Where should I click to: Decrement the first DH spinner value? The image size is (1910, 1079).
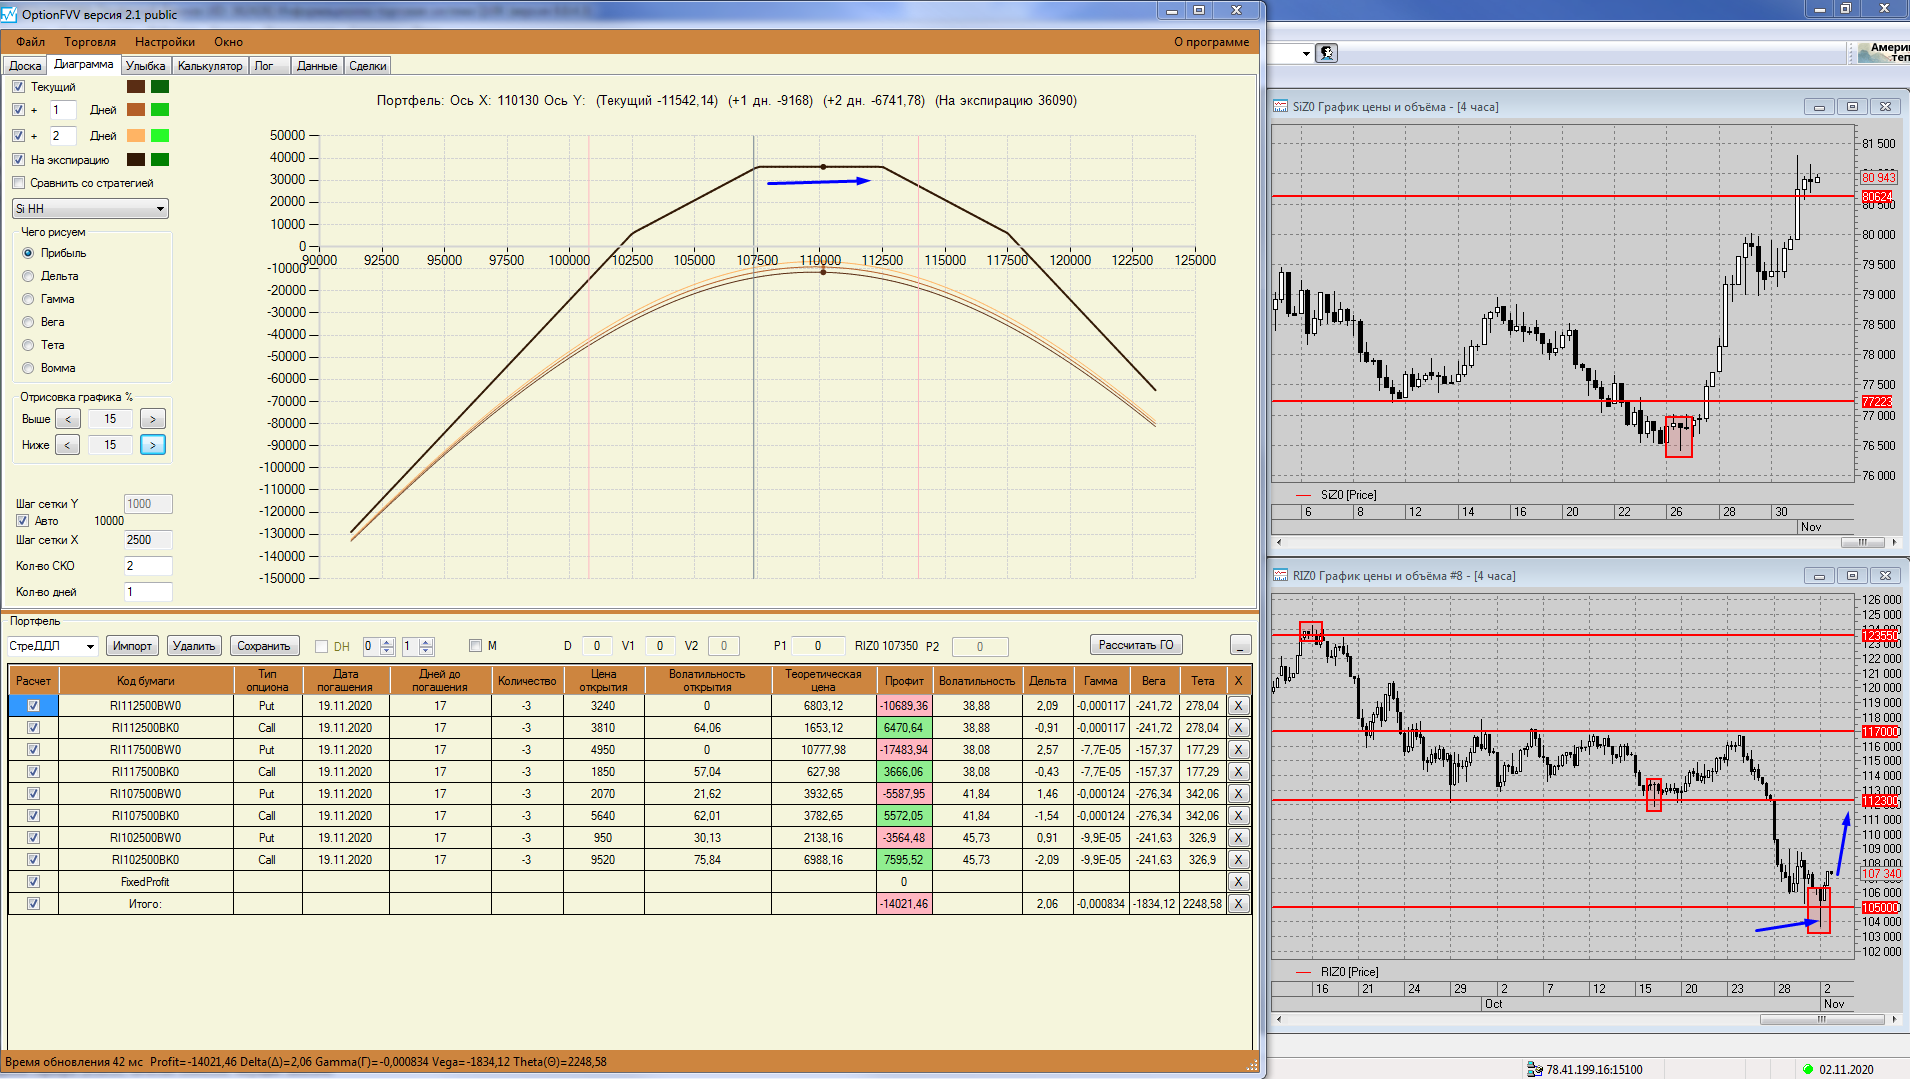pyautogui.click(x=388, y=651)
